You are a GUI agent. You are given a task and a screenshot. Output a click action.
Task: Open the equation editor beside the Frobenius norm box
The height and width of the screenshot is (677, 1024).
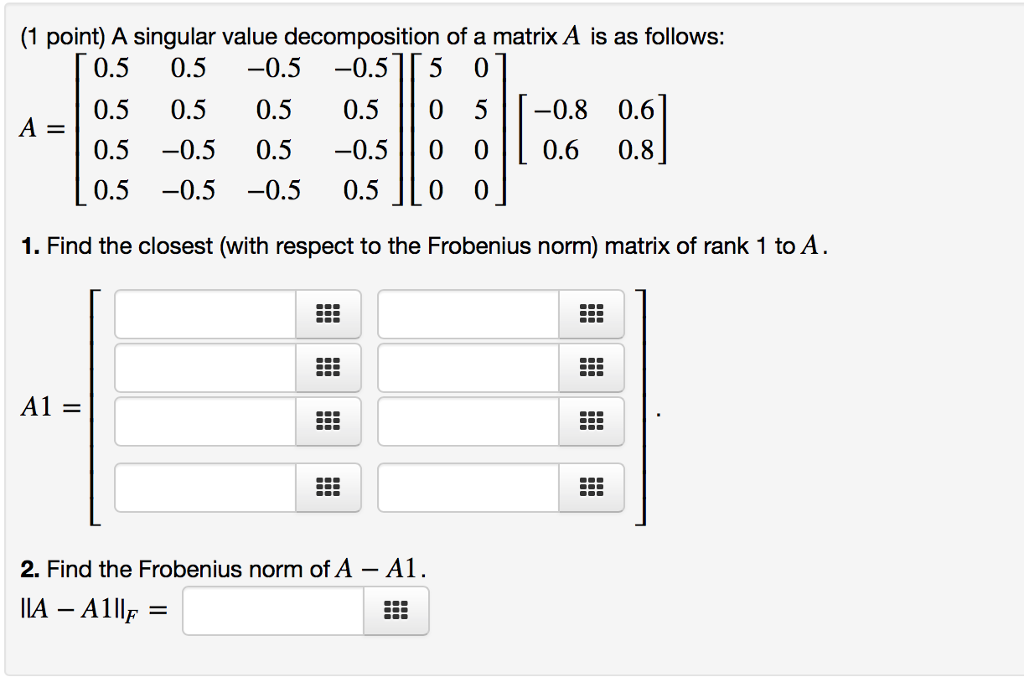pos(396,610)
